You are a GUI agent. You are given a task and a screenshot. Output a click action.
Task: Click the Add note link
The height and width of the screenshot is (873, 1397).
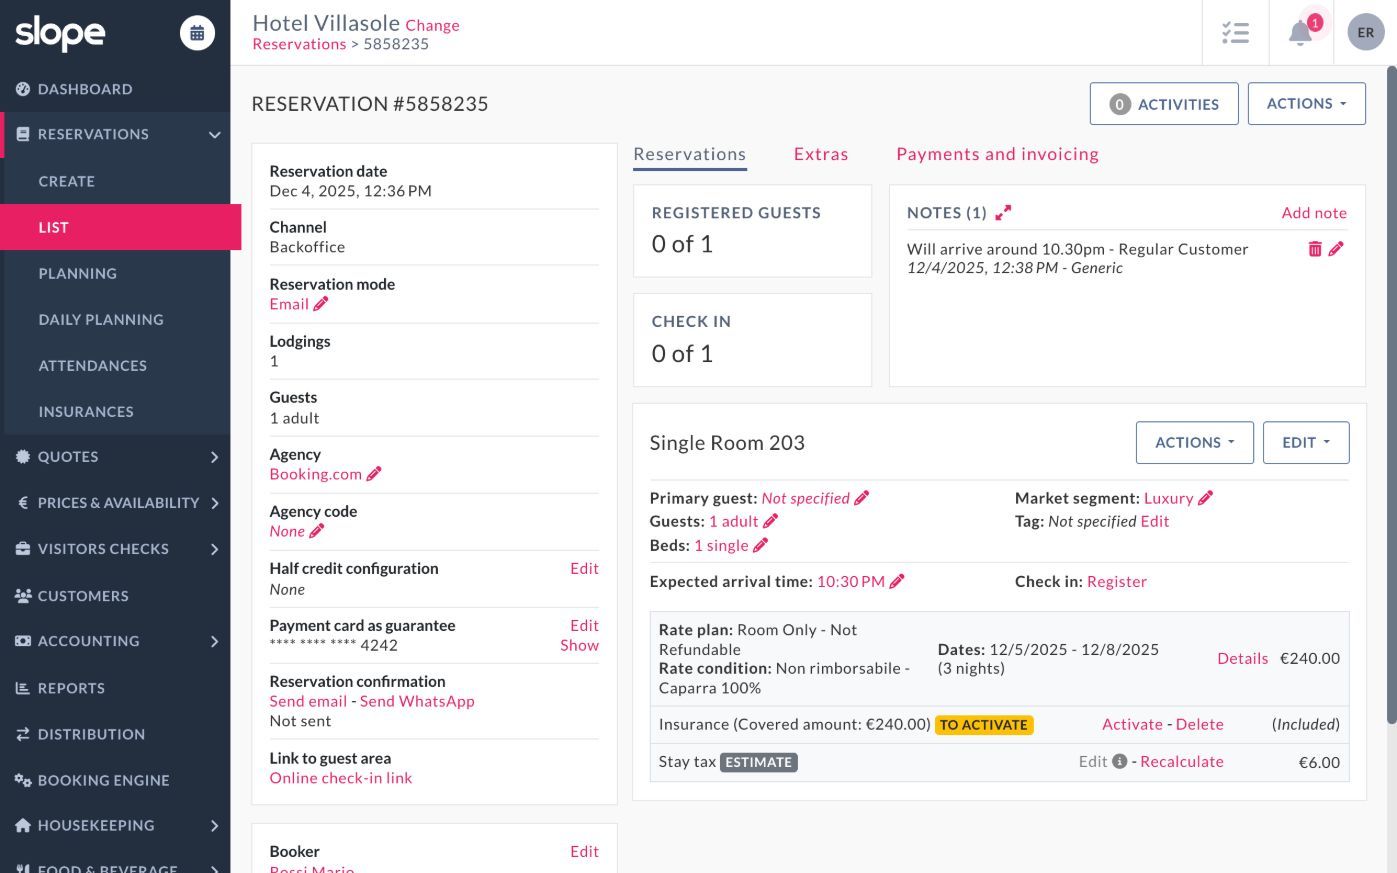pos(1314,213)
